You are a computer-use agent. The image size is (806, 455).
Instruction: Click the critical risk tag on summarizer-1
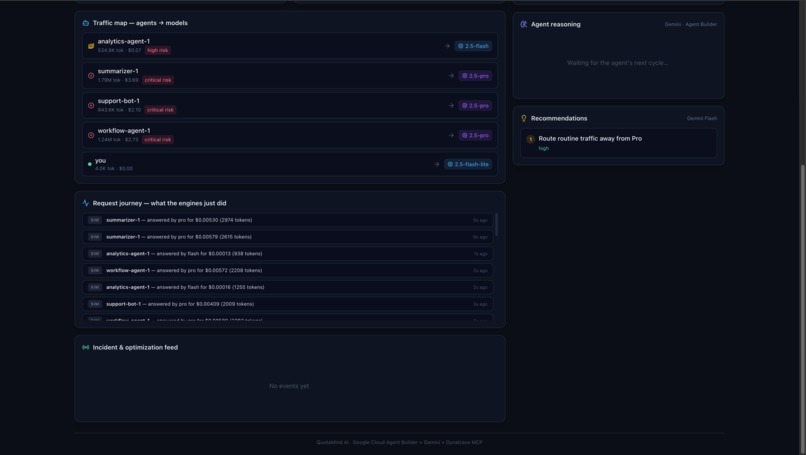(158, 80)
